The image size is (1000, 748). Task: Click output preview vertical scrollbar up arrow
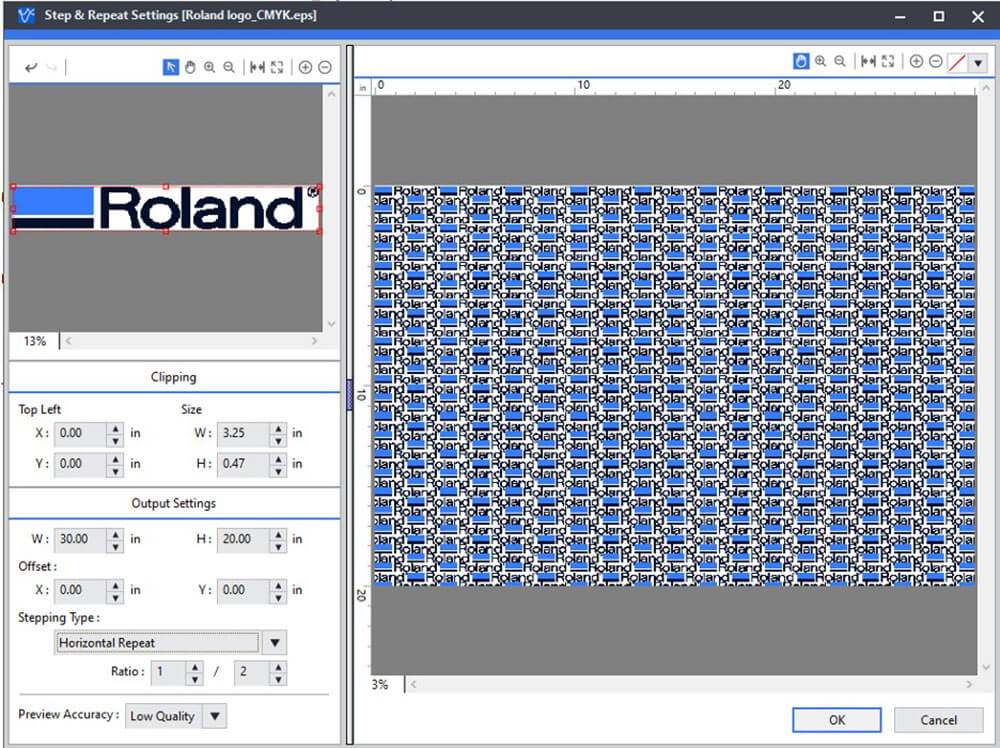[987, 87]
